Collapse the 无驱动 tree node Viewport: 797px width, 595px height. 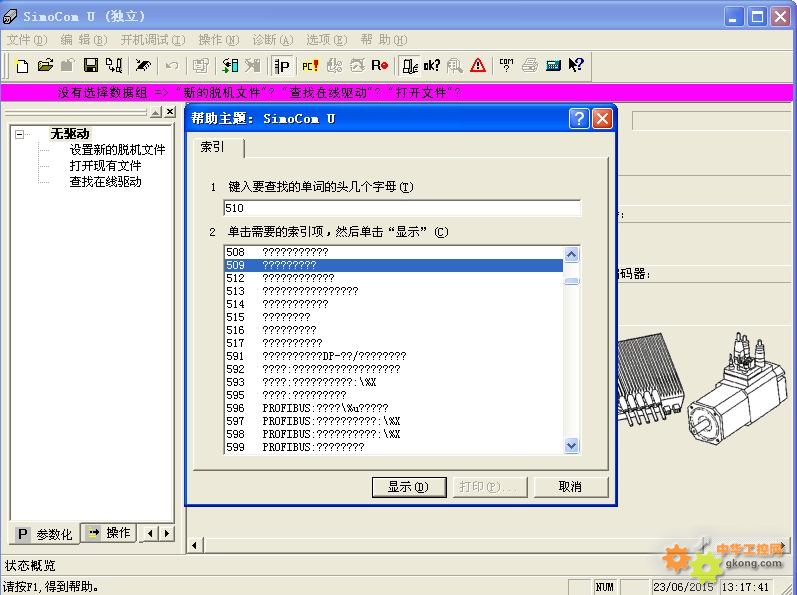coord(19,135)
